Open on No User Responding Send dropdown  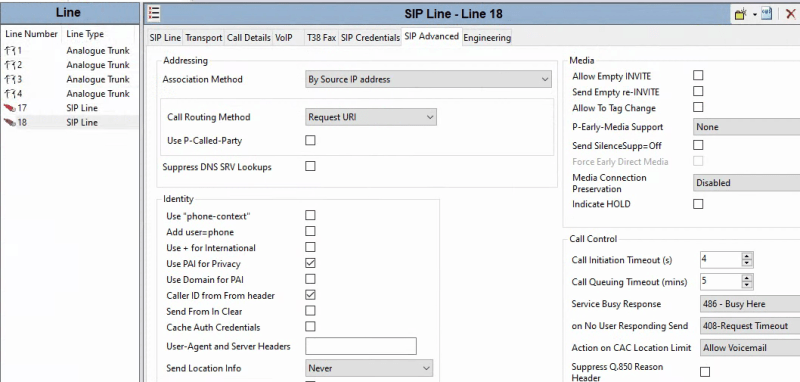point(750,326)
